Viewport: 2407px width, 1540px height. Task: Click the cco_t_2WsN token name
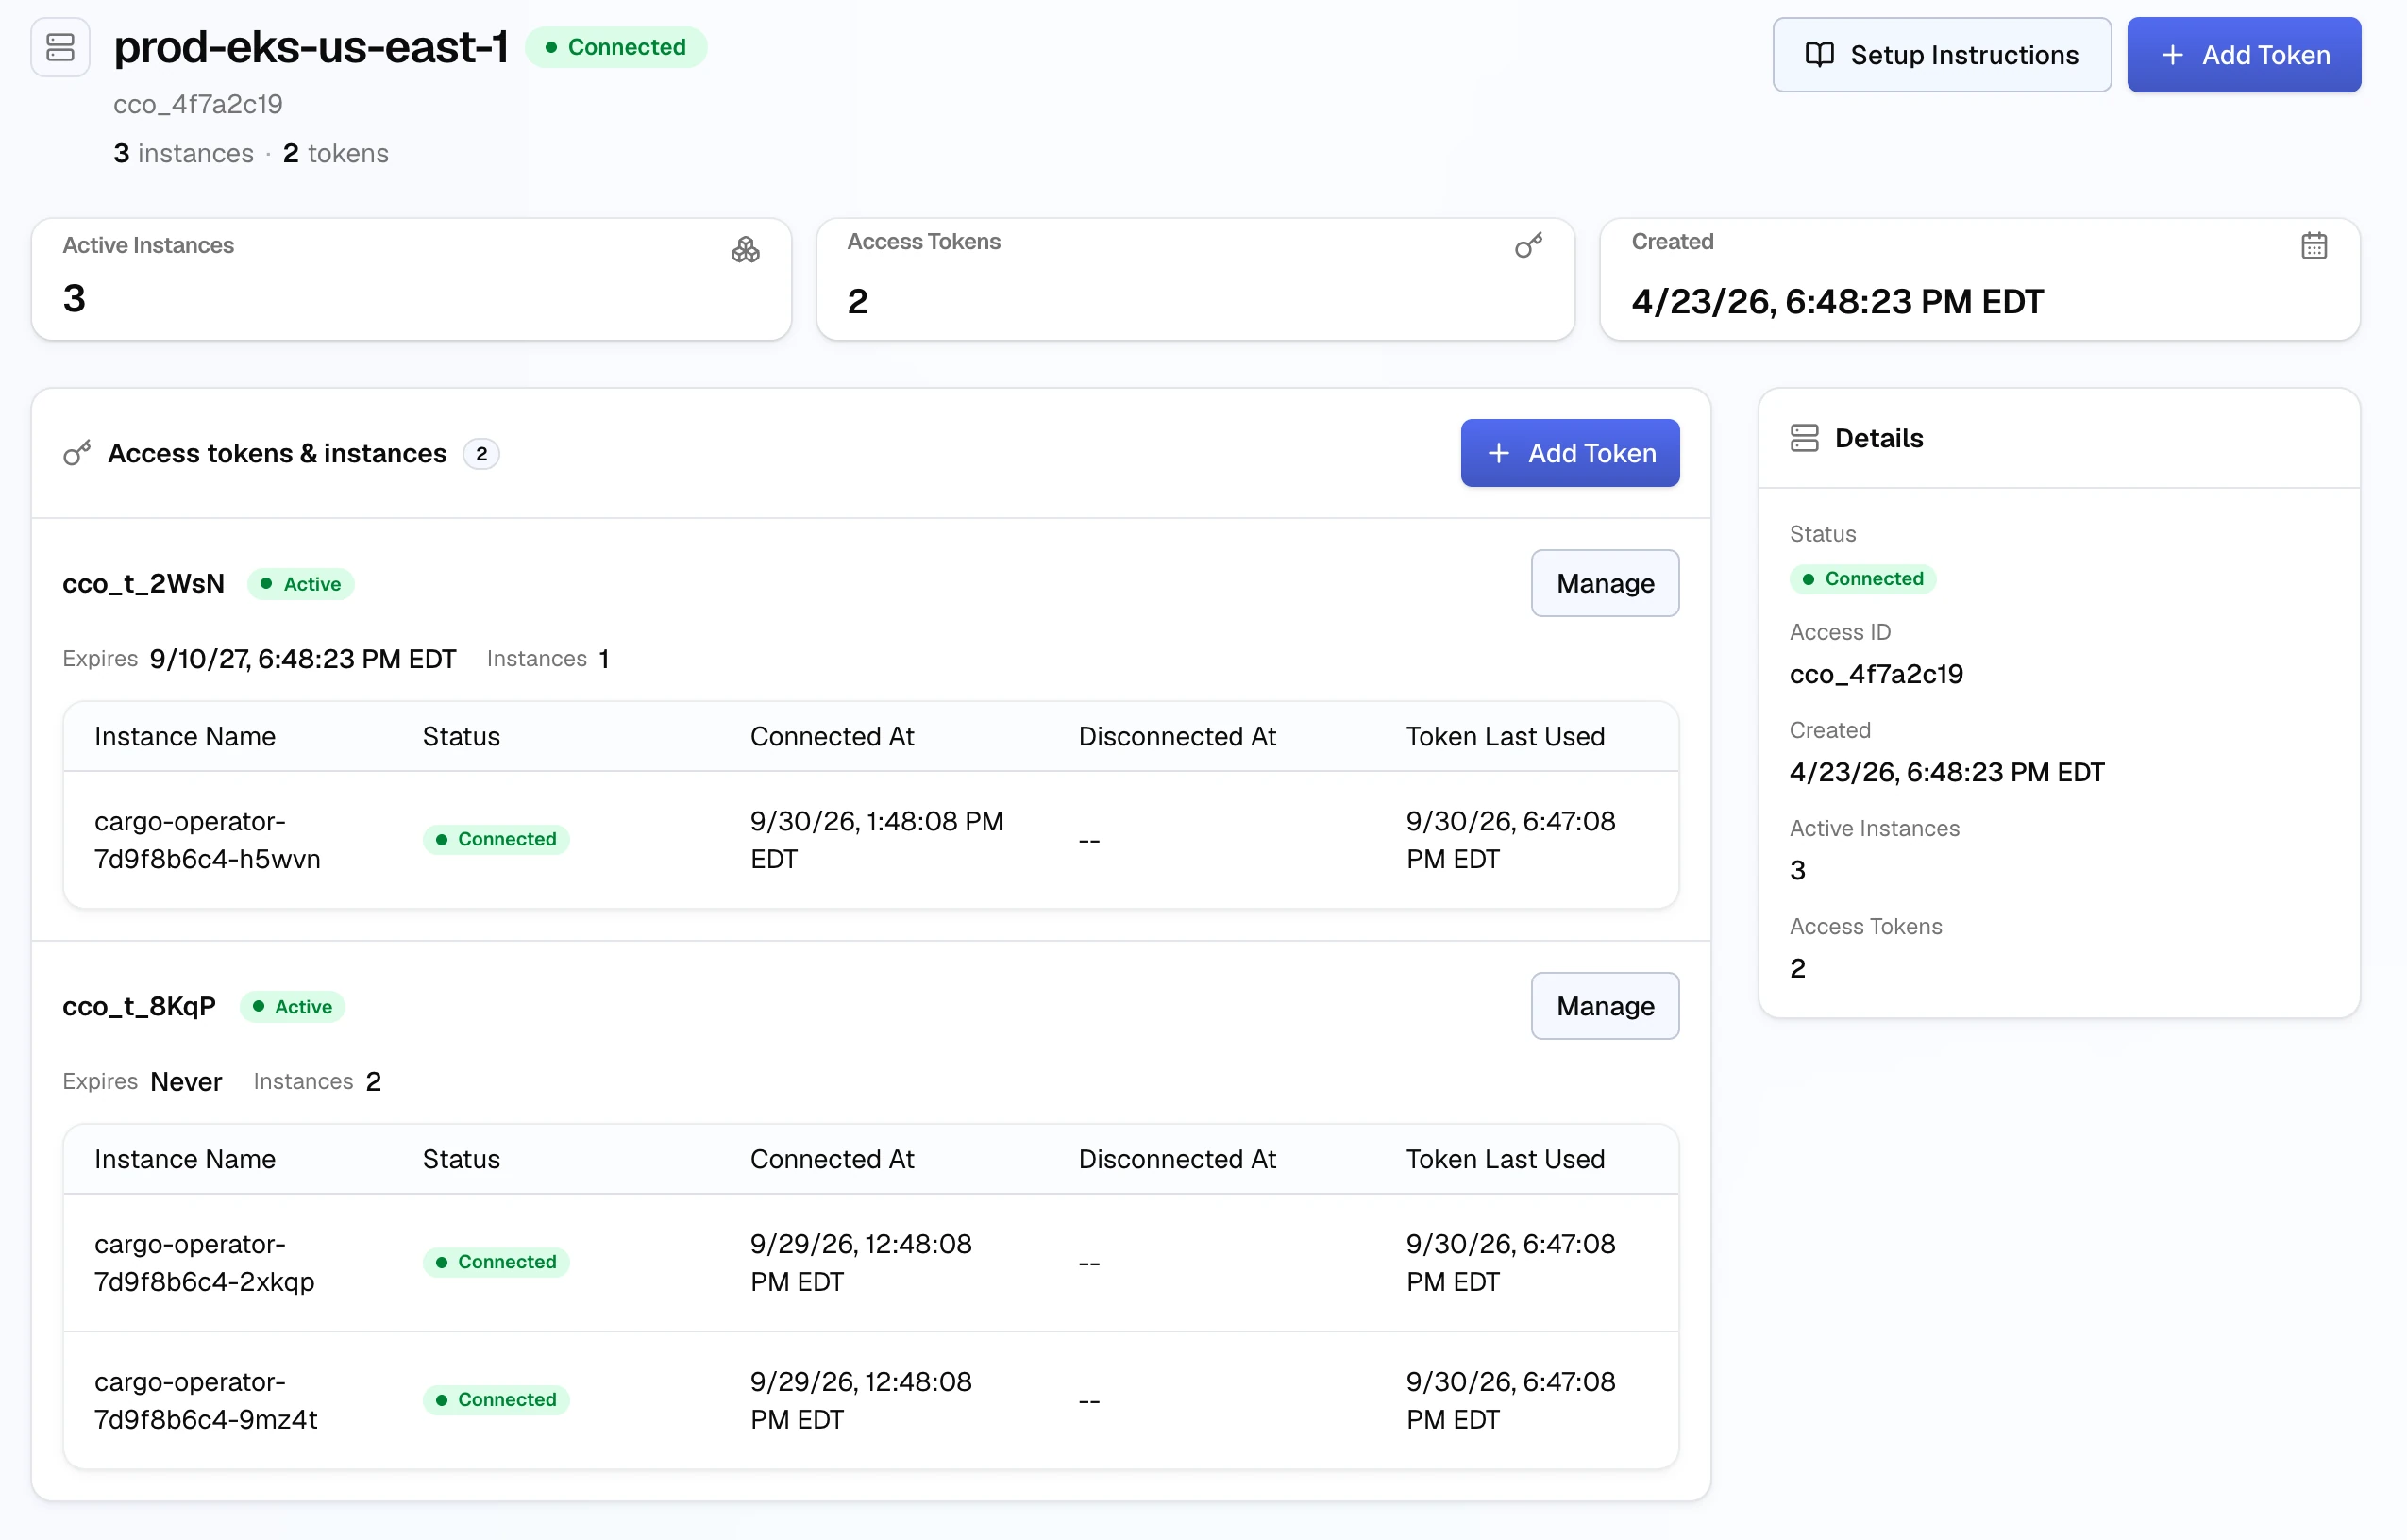point(143,584)
